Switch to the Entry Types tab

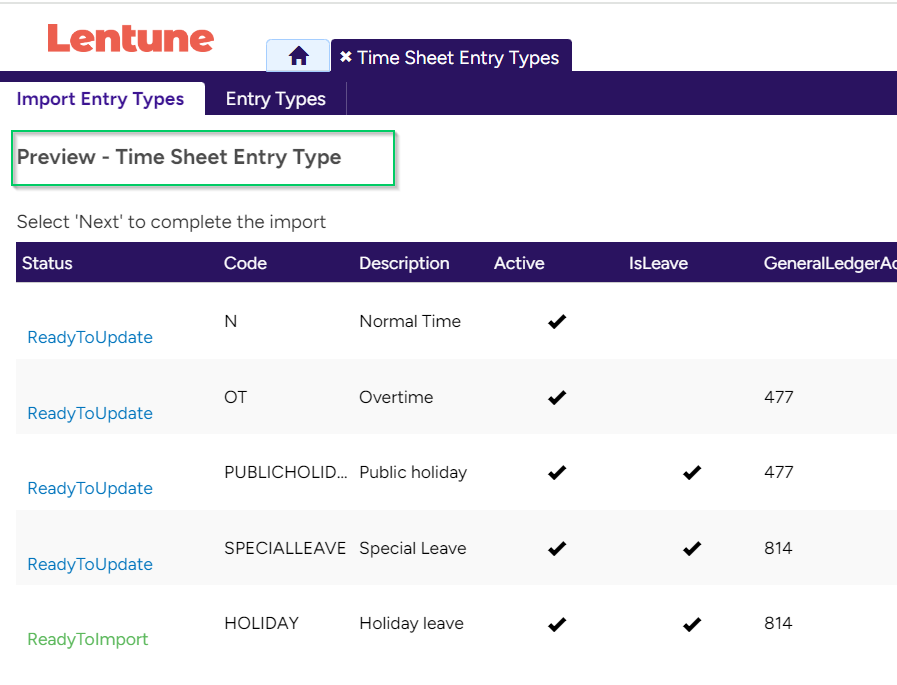click(276, 99)
